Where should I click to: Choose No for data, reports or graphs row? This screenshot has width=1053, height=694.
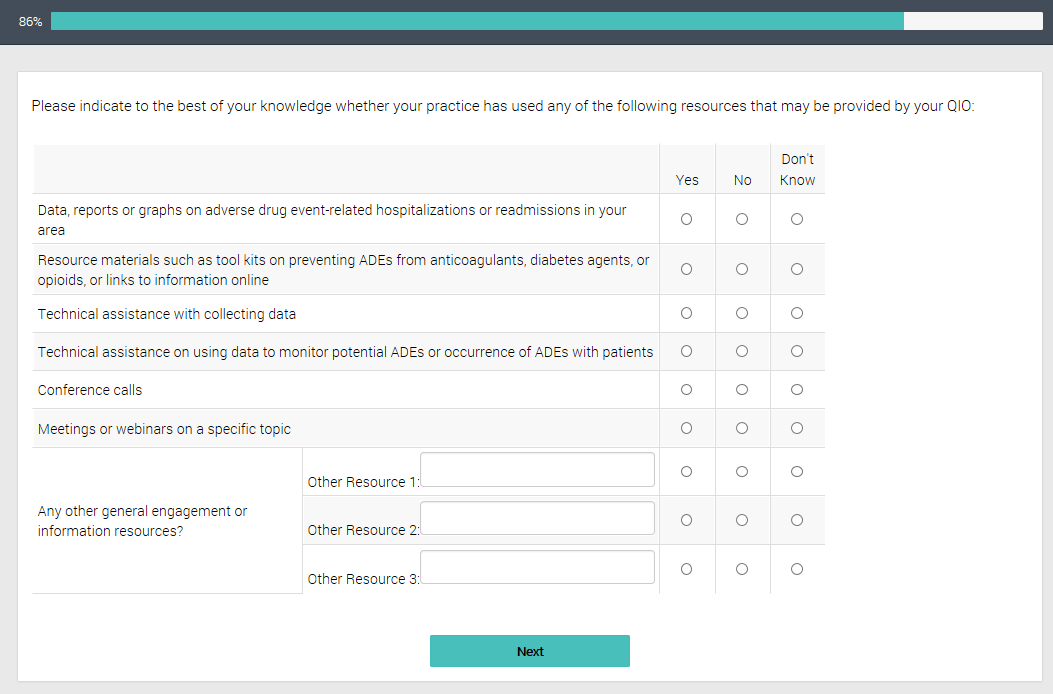point(742,219)
